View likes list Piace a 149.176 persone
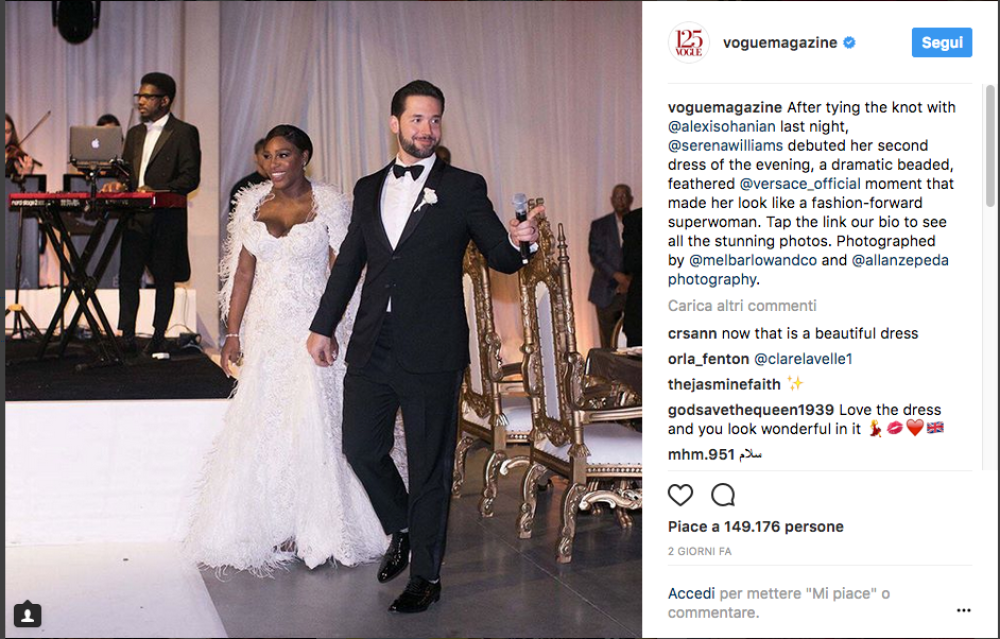 (x=755, y=527)
